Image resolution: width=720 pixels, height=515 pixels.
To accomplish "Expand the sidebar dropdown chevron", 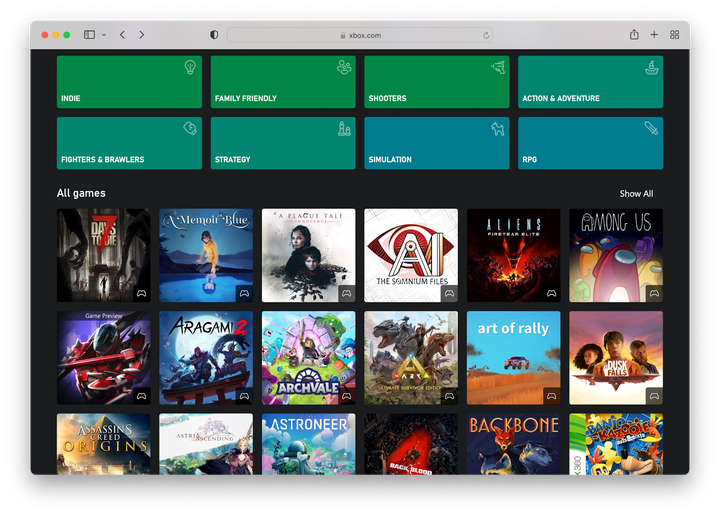I will (104, 35).
